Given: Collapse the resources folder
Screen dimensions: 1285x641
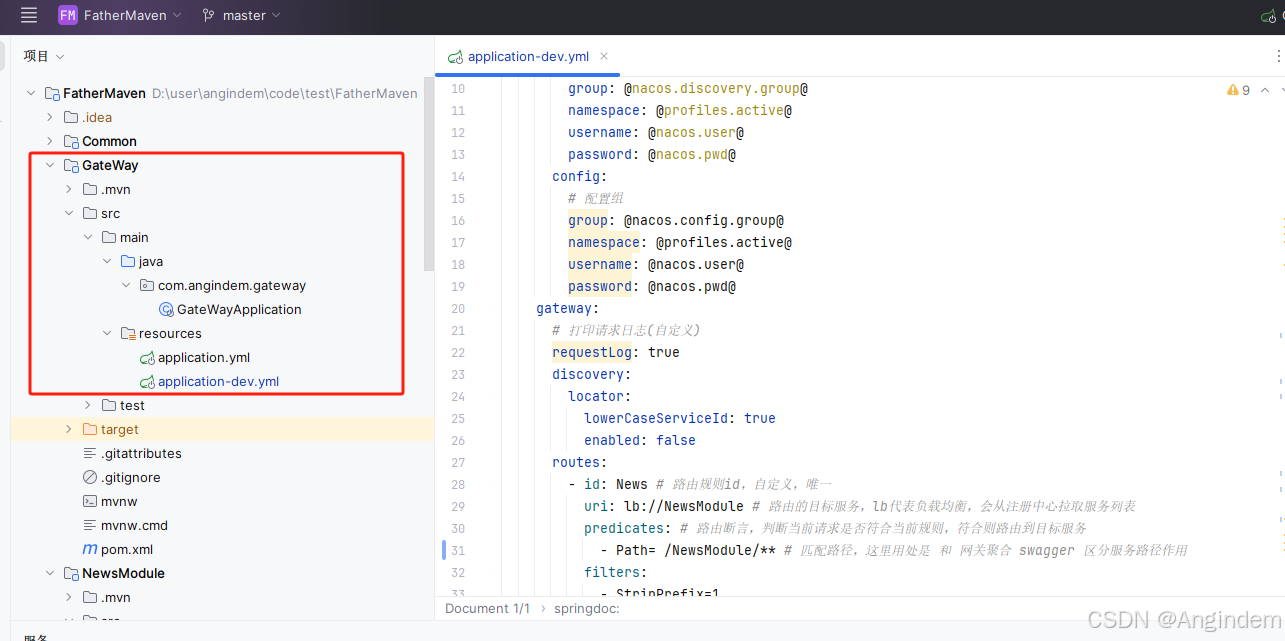Looking at the screenshot, I should (x=106, y=333).
